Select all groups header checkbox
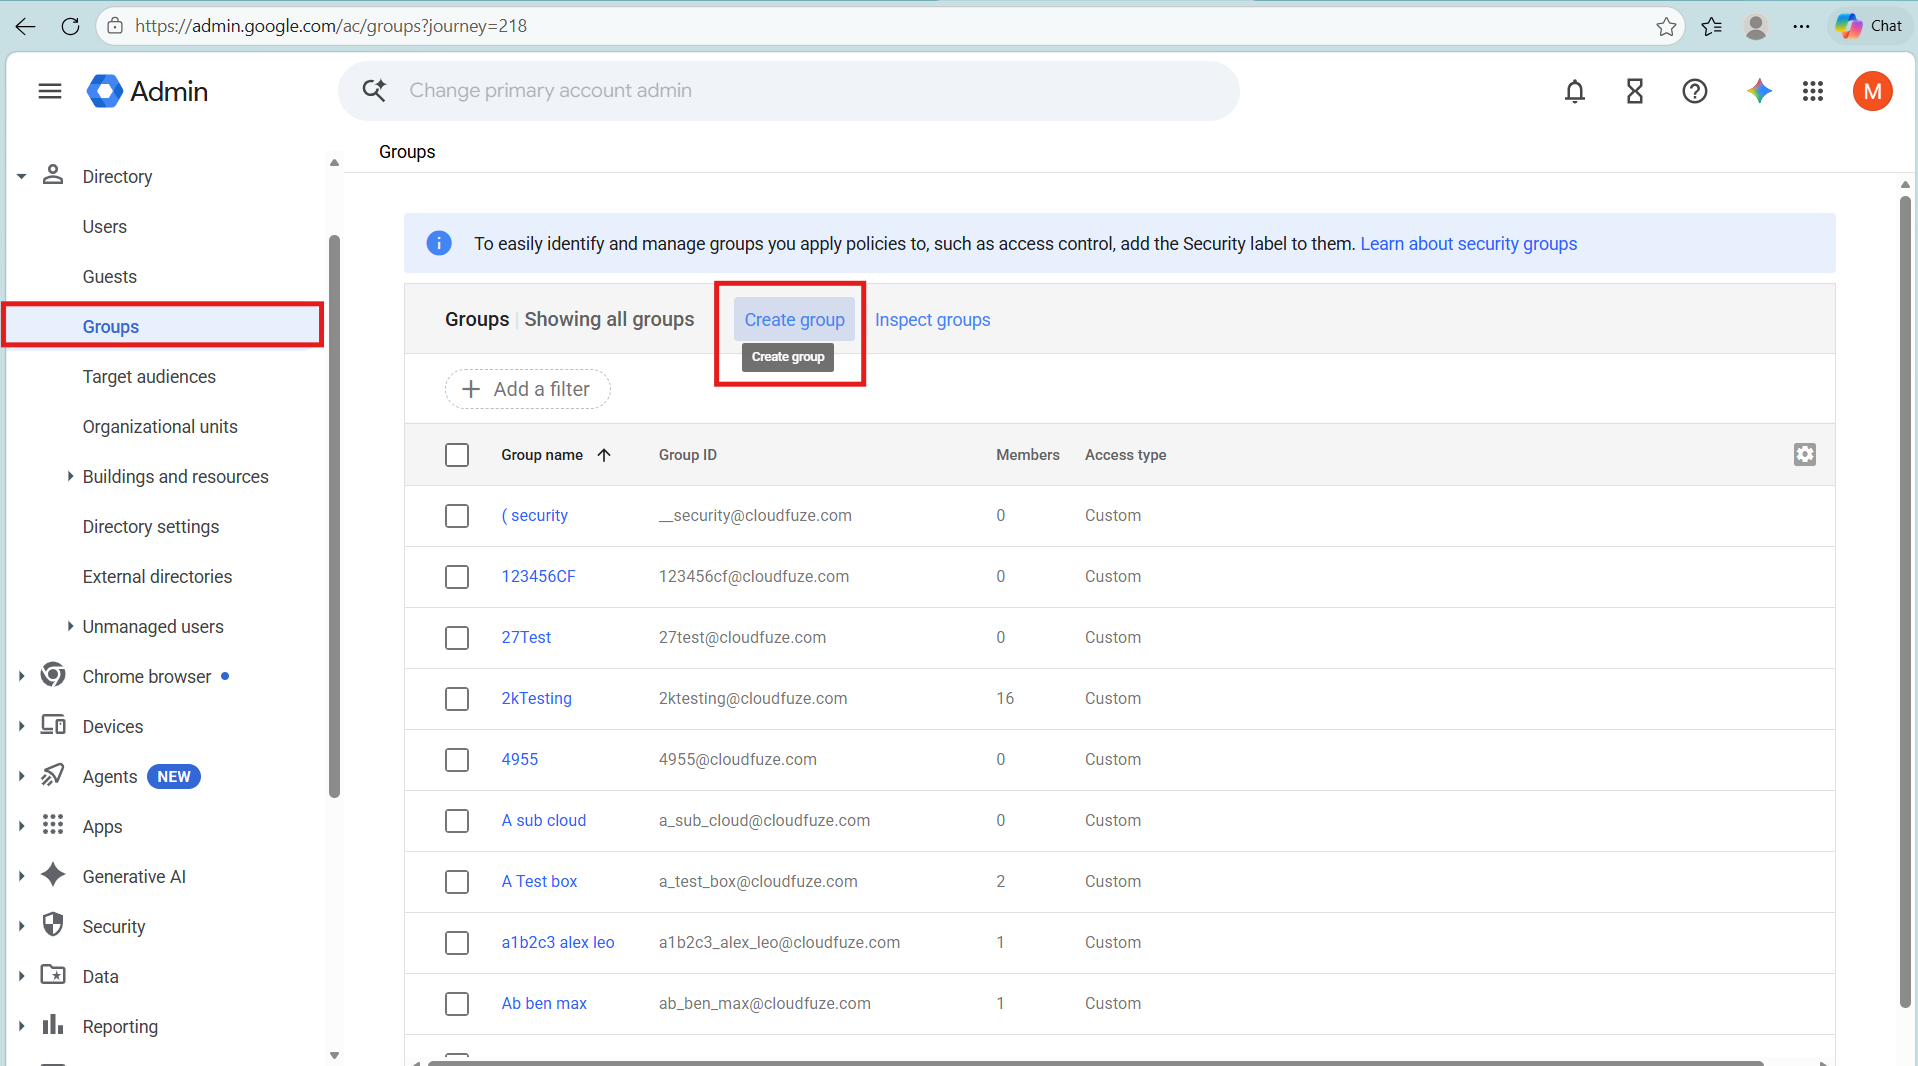This screenshot has height=1066, width=1918. (x=457, y=455)
